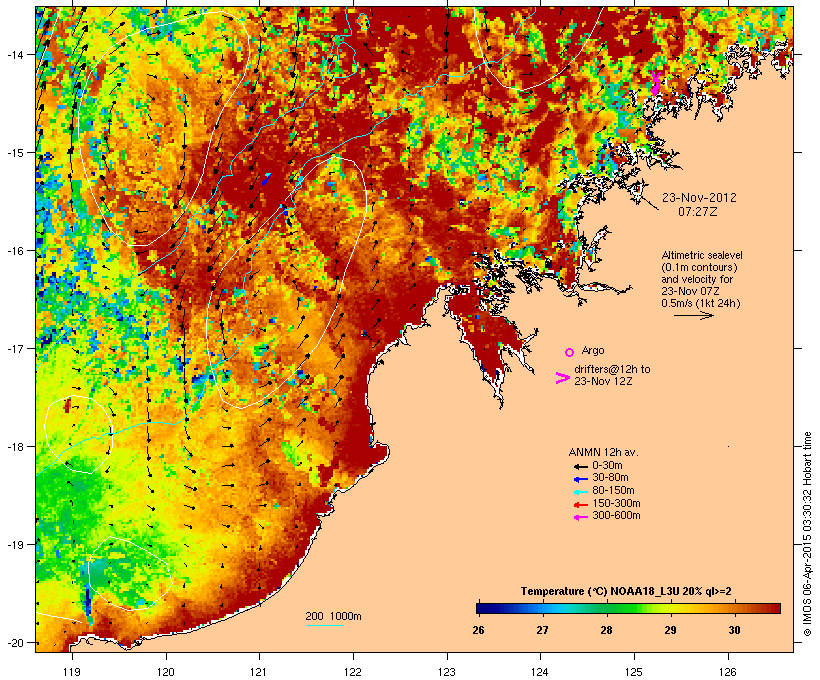Click the blue 30-80m arrow legend symbol
The image size is (820, 680).
click(x=580, y=479)
